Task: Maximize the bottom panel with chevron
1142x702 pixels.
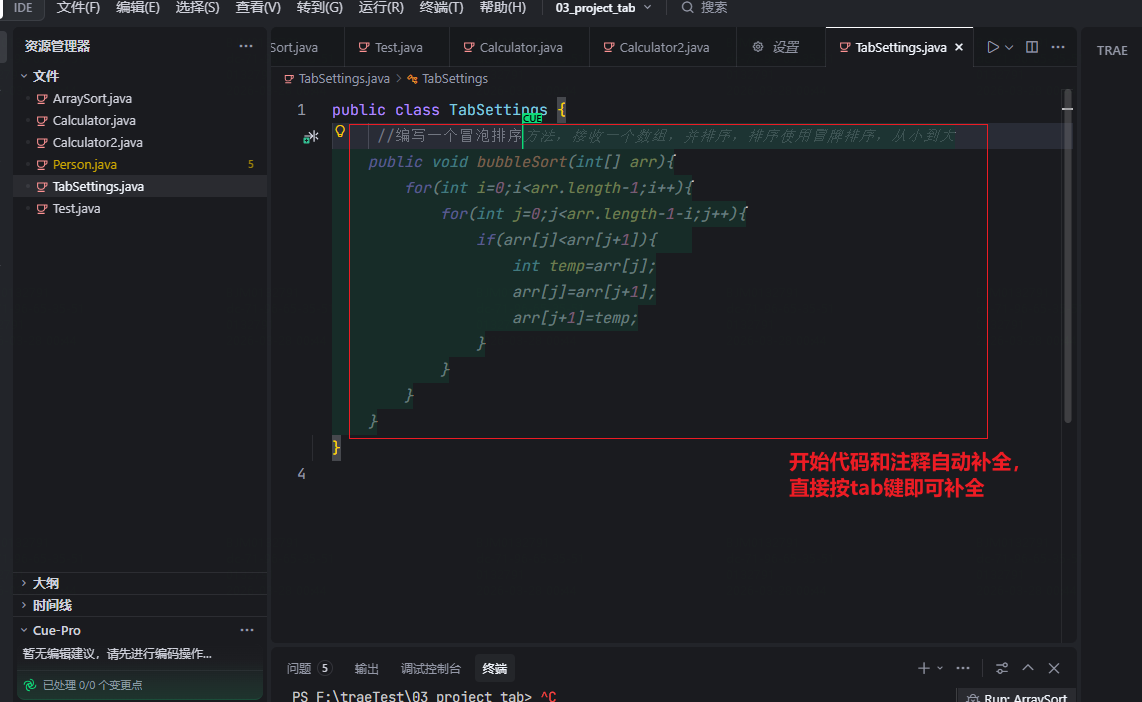Action: coord(1028,668)
